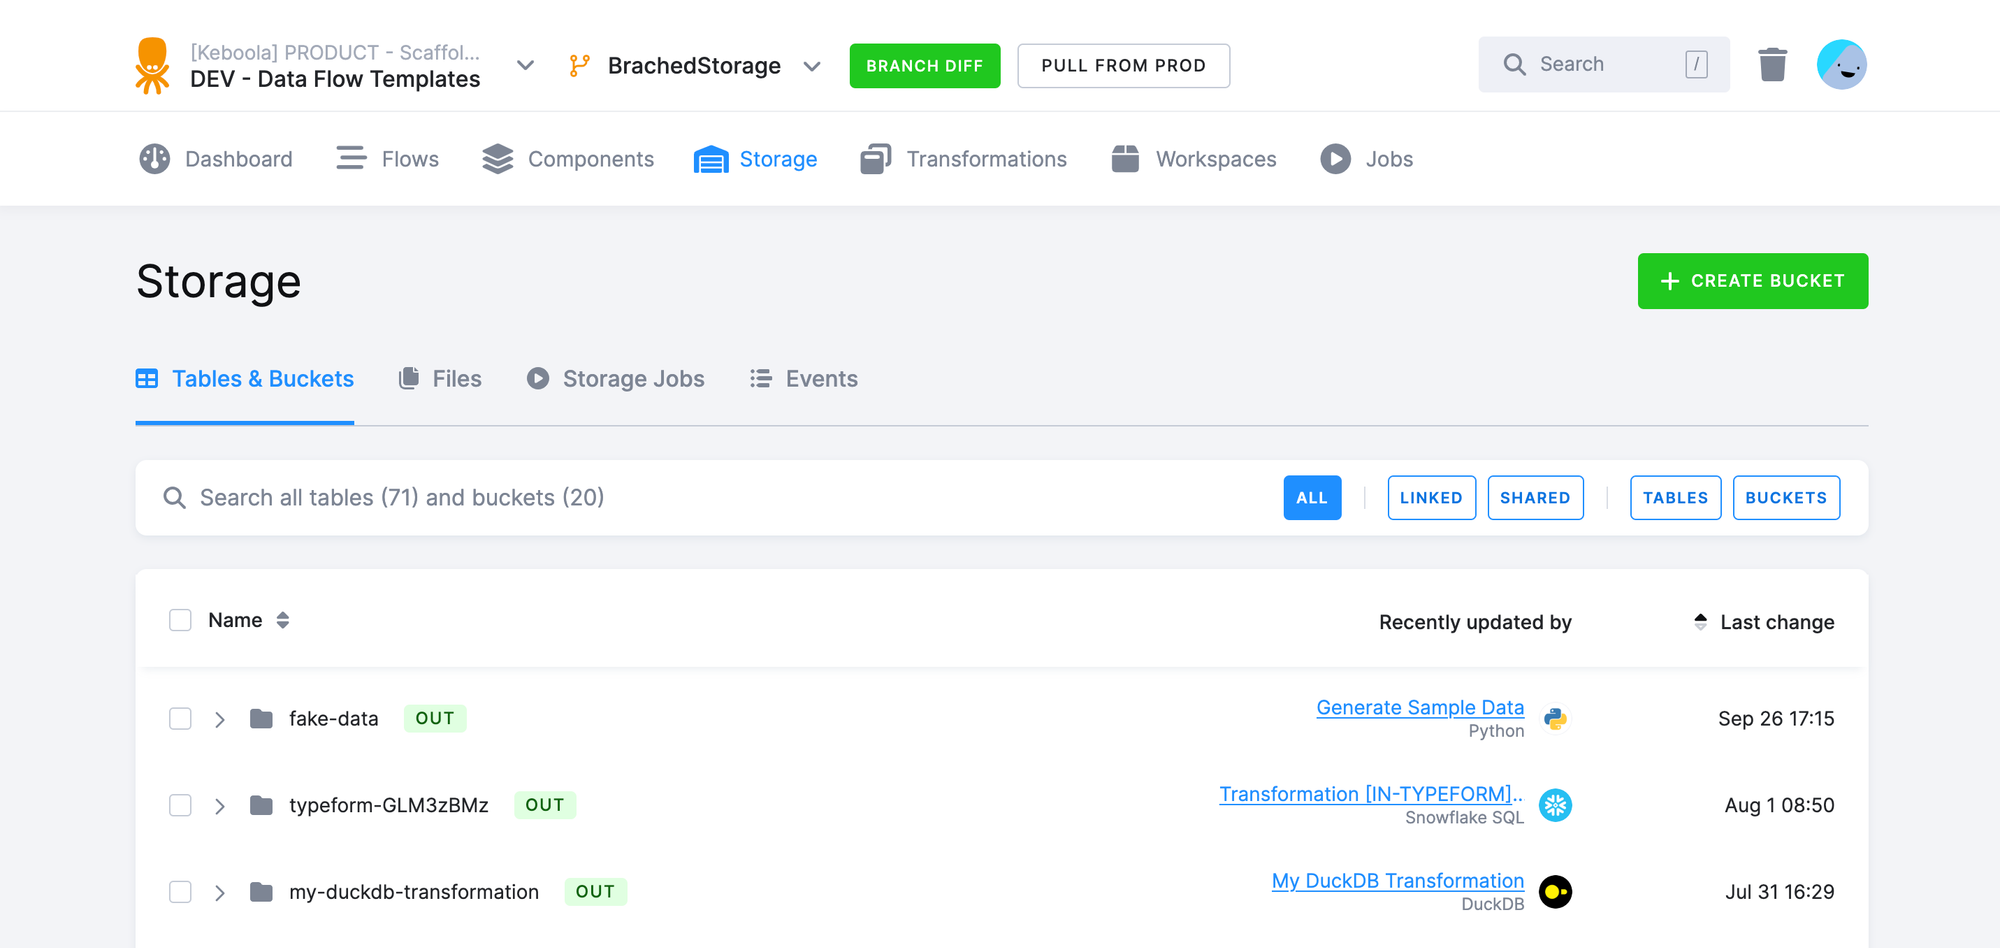Click the CREATE BUCKET button
2000x948 pixels.
(1752, 281)
